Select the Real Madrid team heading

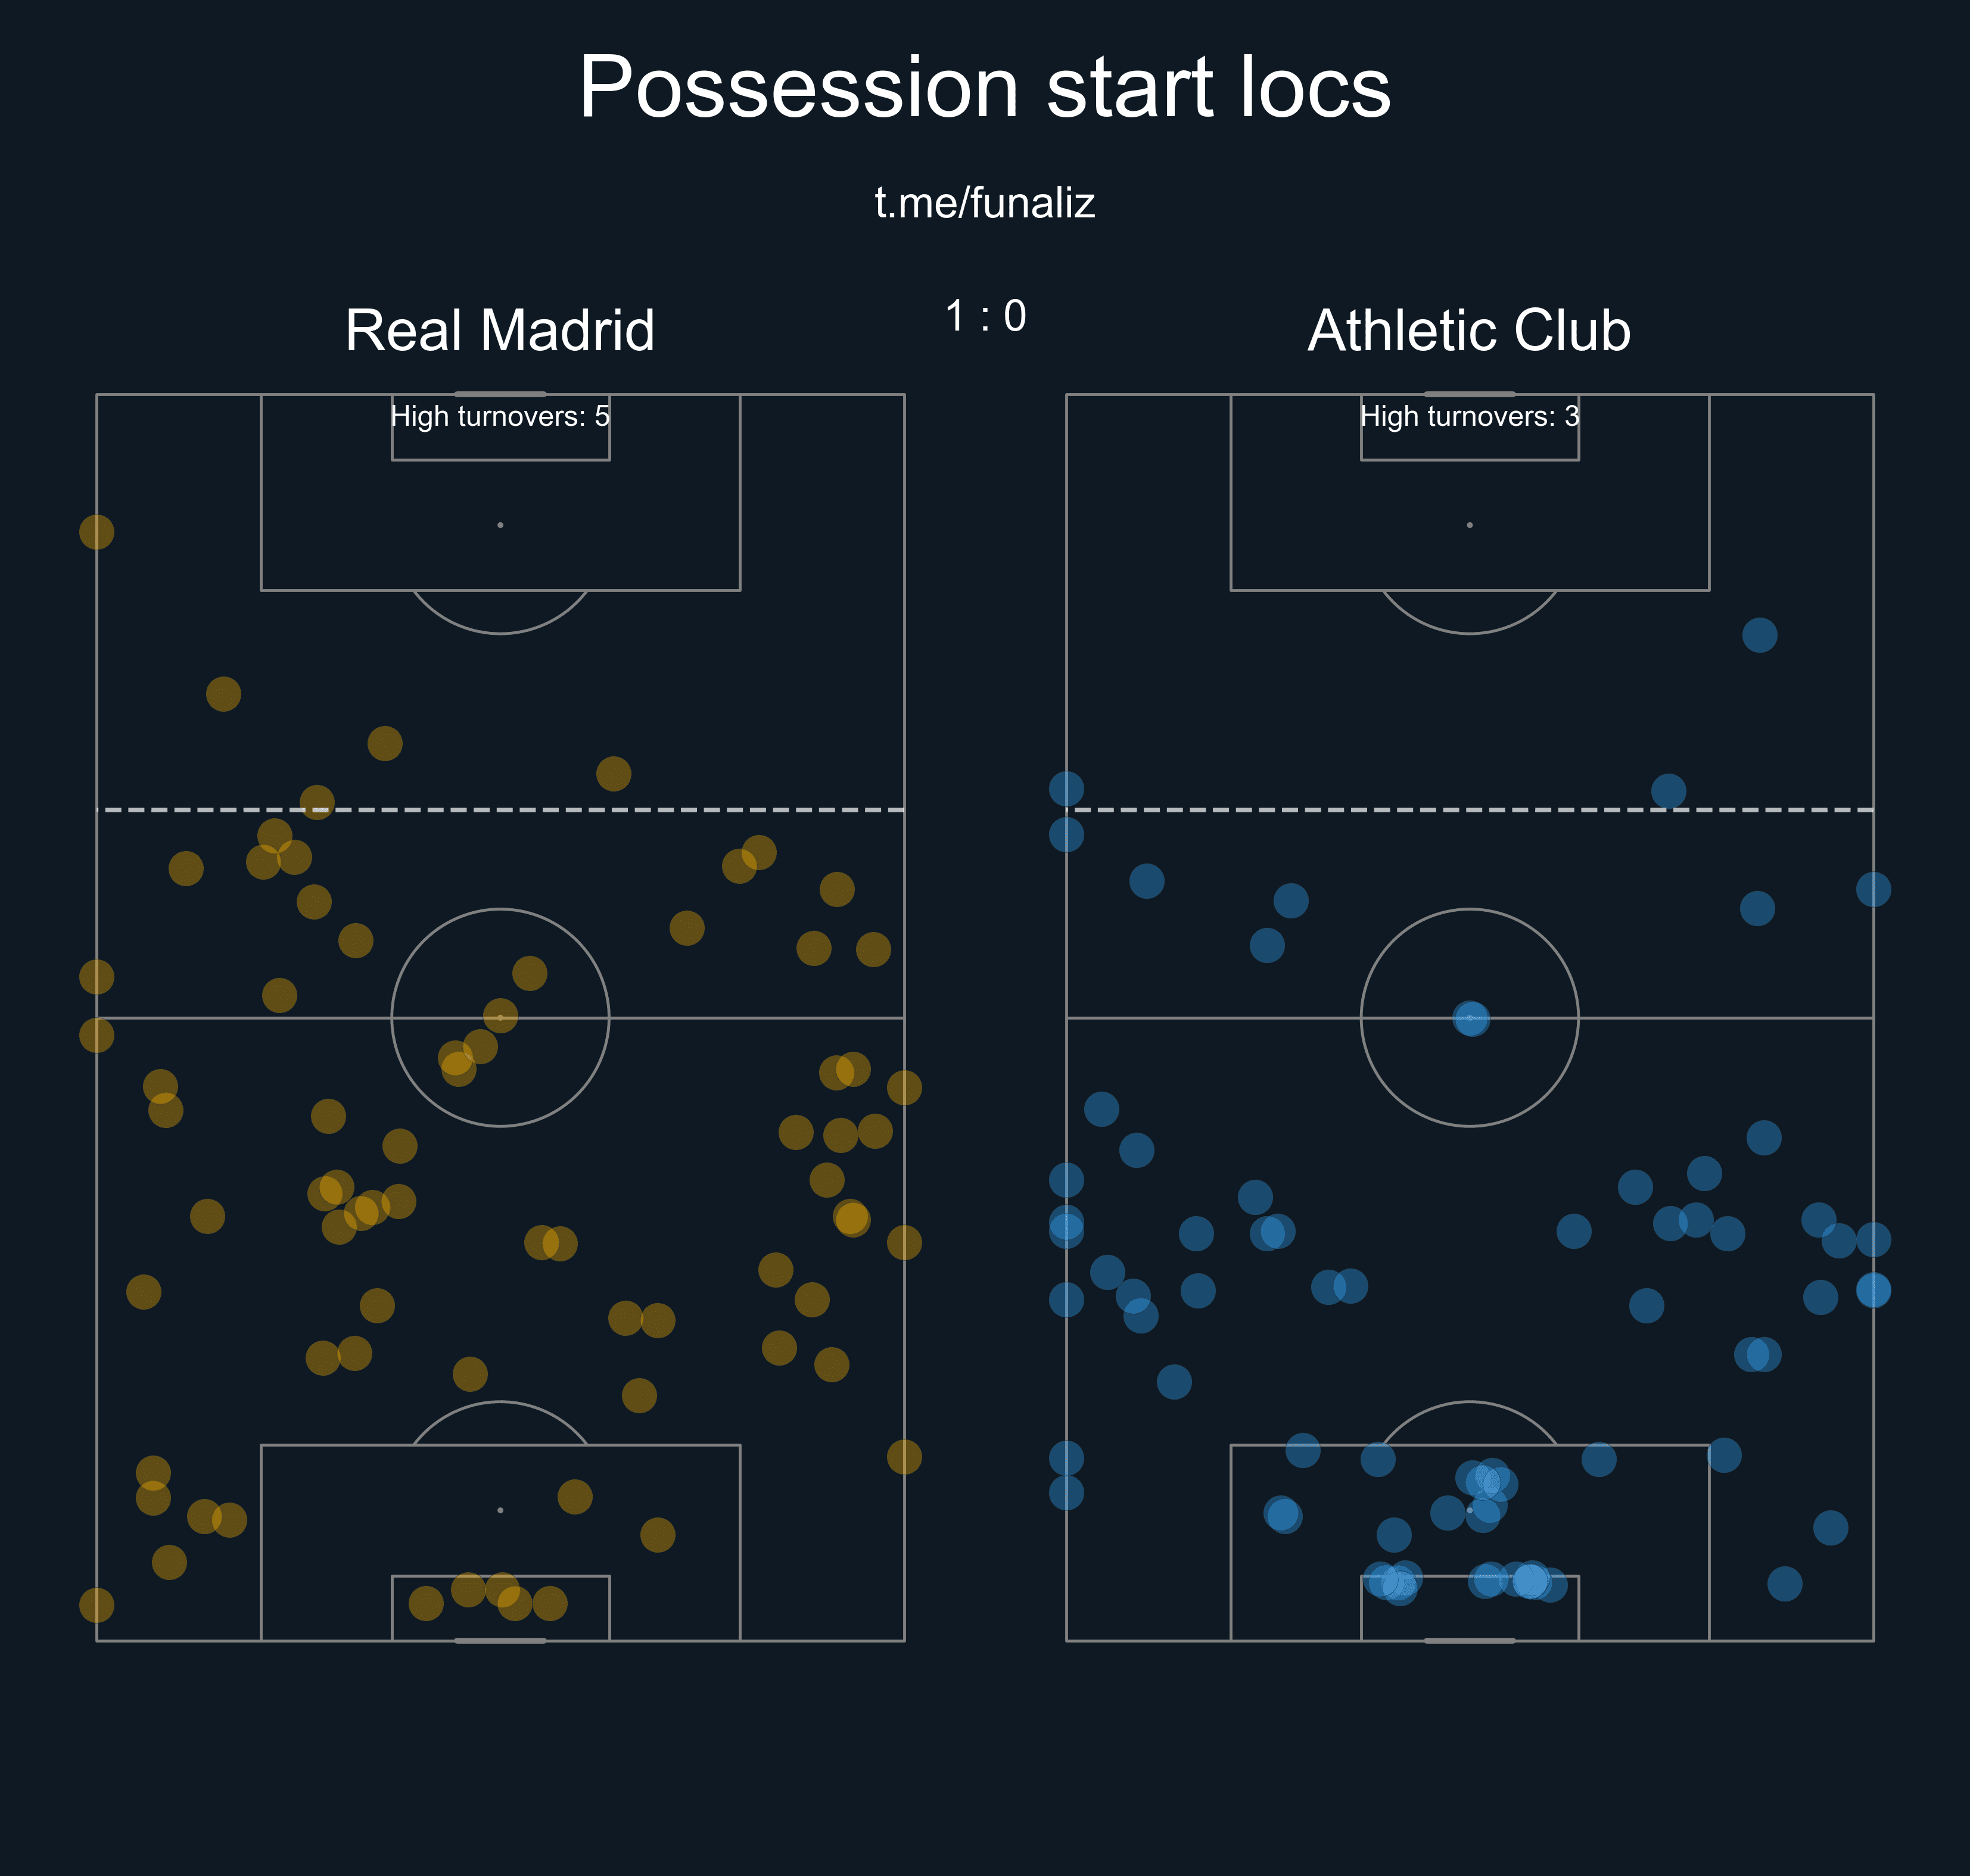[x=499, y=330]
